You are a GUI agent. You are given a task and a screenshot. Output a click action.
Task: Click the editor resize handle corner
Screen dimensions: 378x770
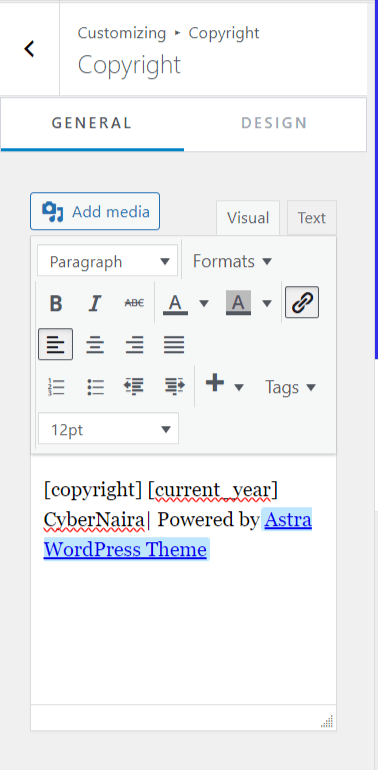click(x=327, y=721)
